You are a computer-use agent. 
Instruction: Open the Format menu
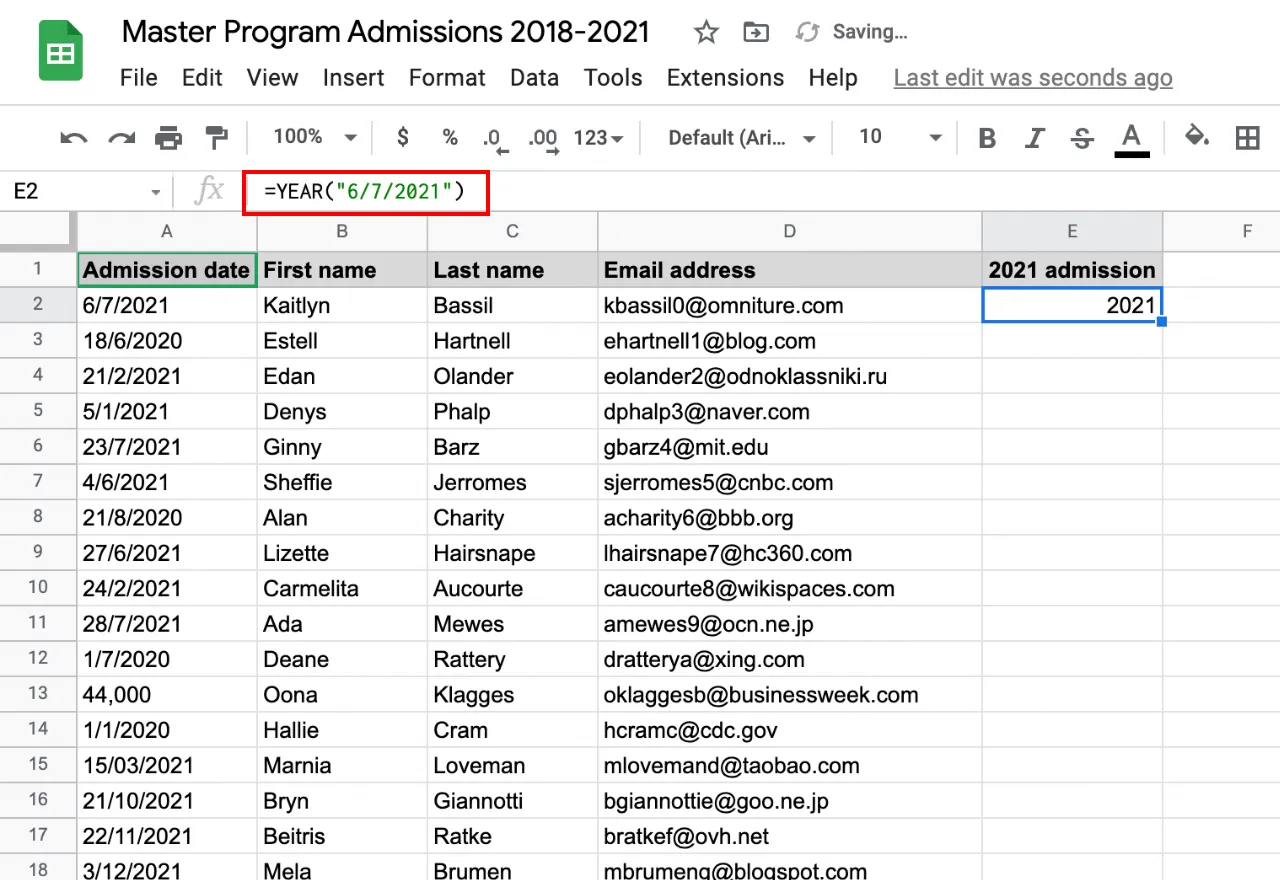coord(447,78)
